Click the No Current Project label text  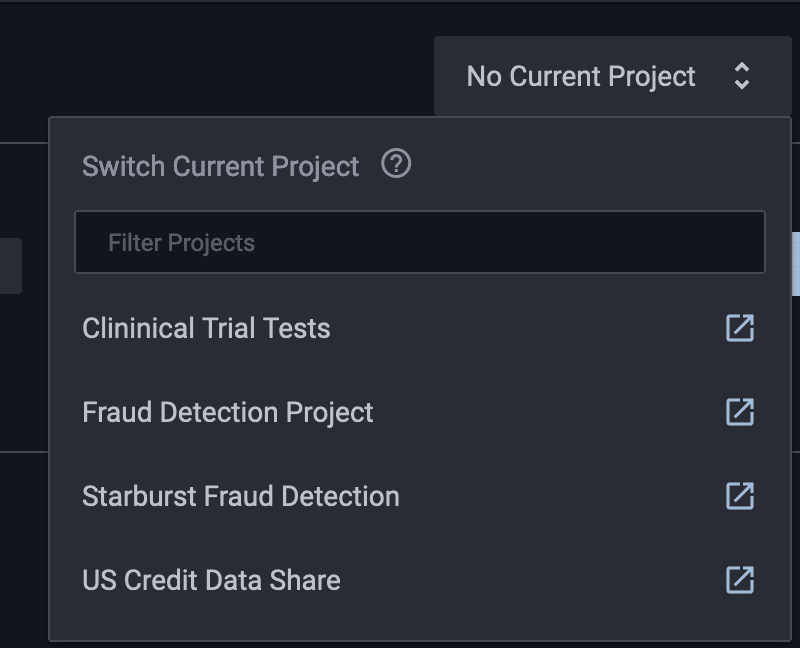pos(581,77)
